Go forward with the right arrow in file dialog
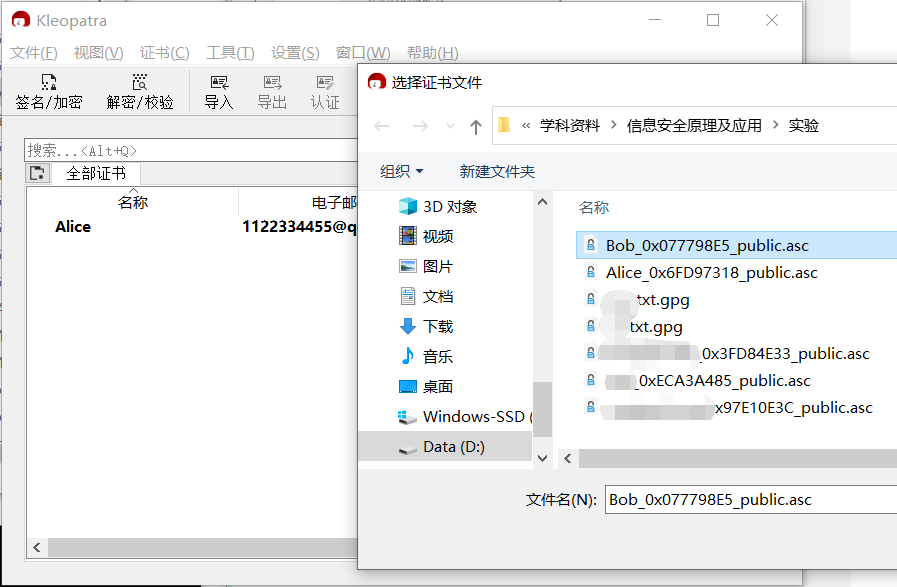 click(420, 126)
